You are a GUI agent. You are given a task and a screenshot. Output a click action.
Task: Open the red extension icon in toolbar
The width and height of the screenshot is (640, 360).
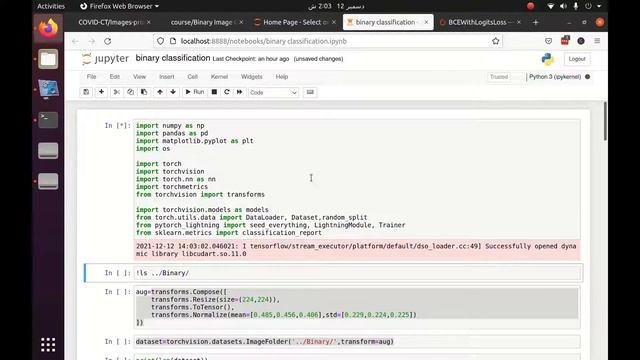(x=565, y=41)
